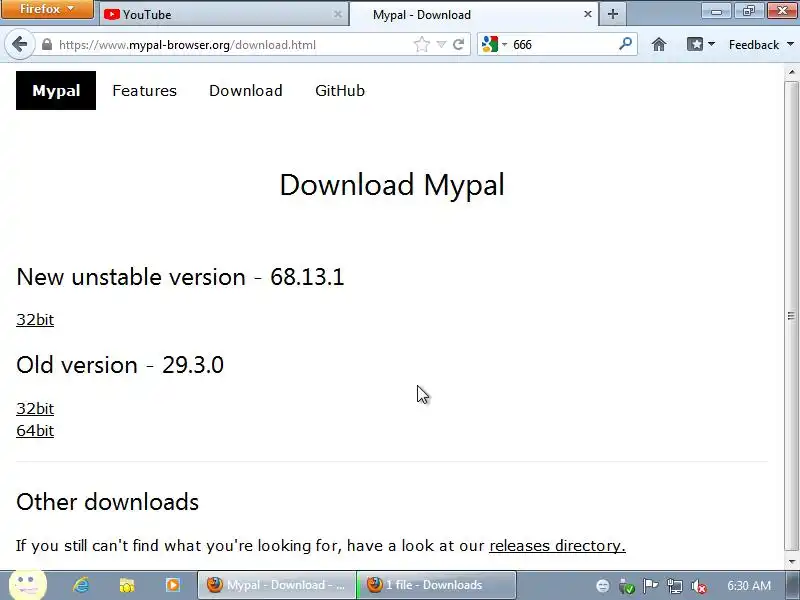The image size is (800, 600).
Task: Click 'Other downloads' heading
Action: click(107, 502)
